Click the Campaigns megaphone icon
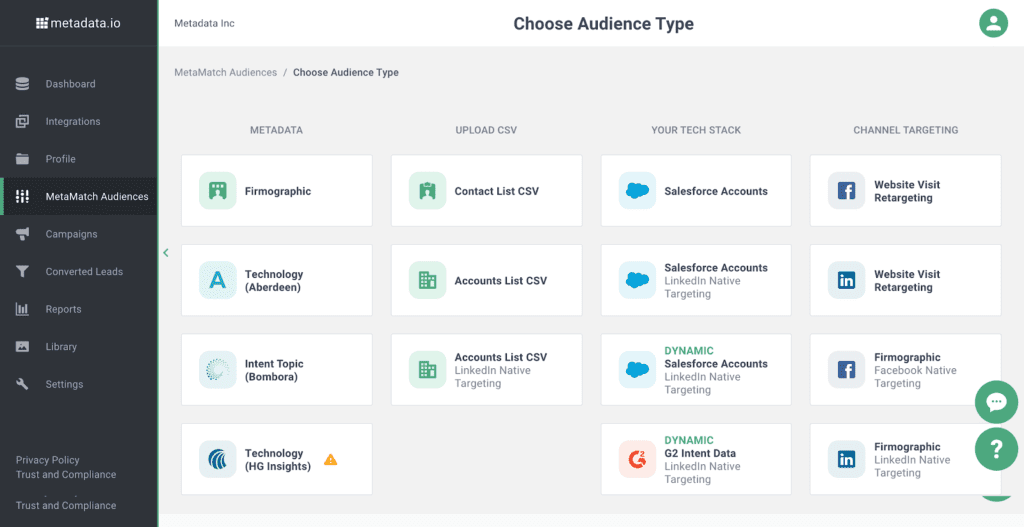The width and height of the screenshot is (1024, 527). (x=22, y=234)
